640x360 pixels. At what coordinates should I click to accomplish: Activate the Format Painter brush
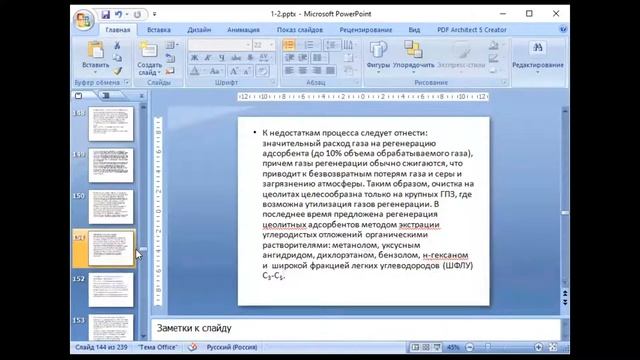118,71
